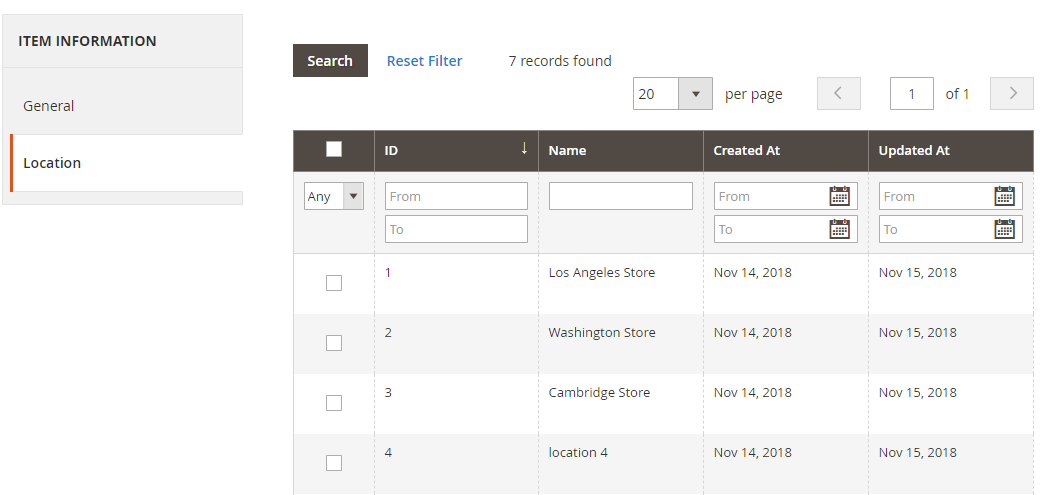The height and width of the screenshot is (495, 1041).
Task: Open calendar for Updated At To date
Action: click(1004, 229)
